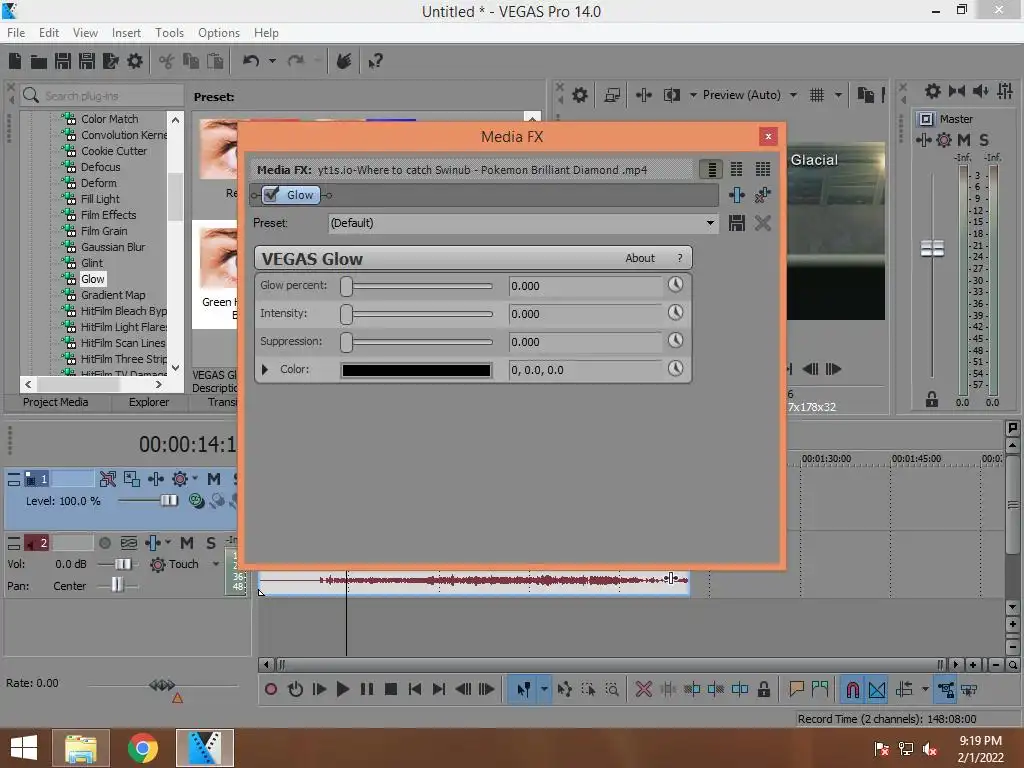Image resolution: width=1024 pixels, height=768 pixels.
Task: Open video track 1 automation settings dropdown
Action: (195, 479)
